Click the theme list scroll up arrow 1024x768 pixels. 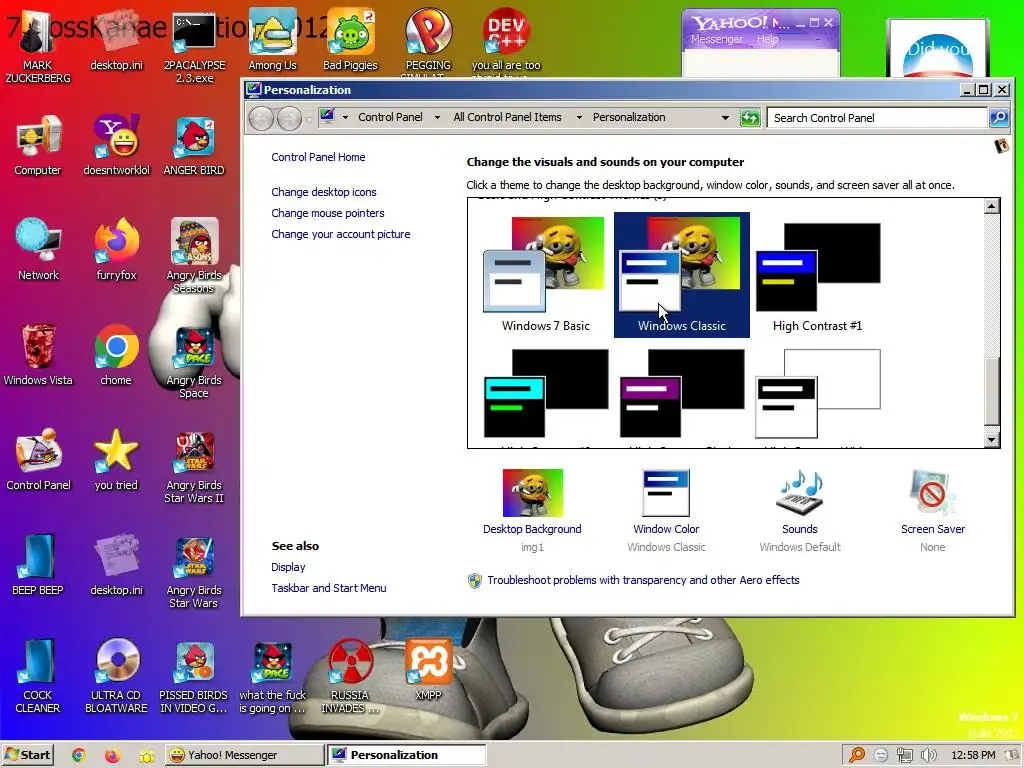(x=991, y=206)
